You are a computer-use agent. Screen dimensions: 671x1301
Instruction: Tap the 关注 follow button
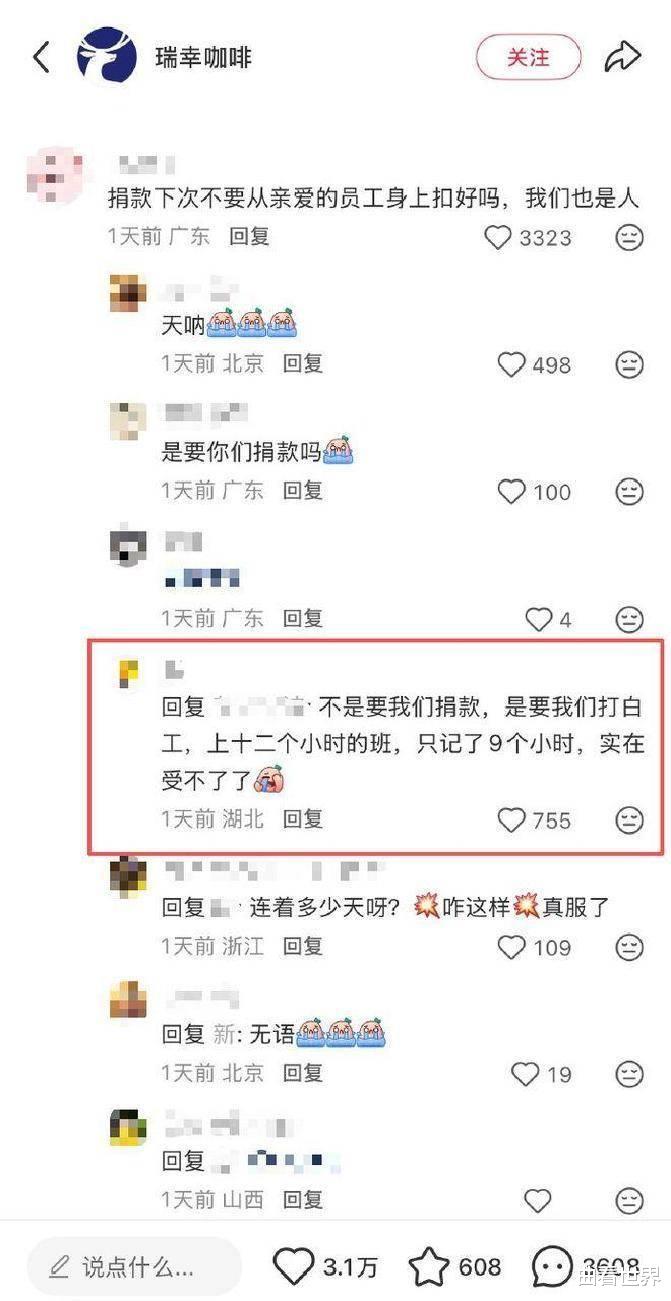click(x=528, y=57)
